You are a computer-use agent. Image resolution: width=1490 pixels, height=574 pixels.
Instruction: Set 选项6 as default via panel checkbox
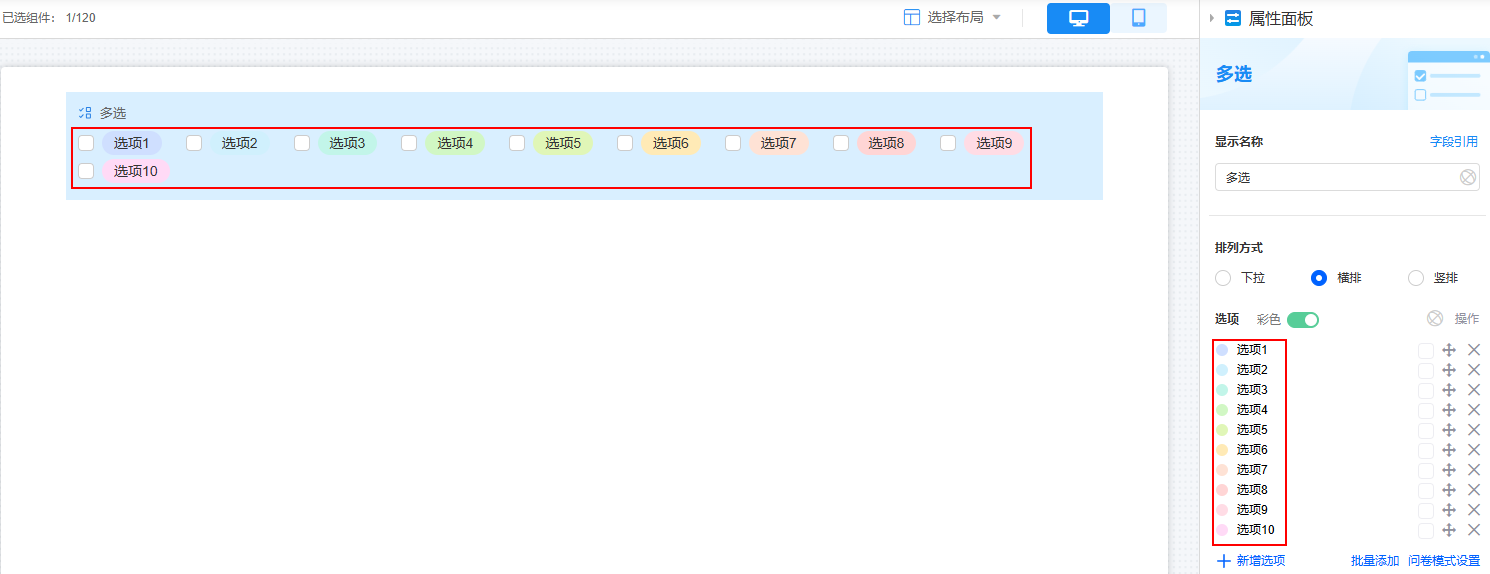pos(1426,450)
